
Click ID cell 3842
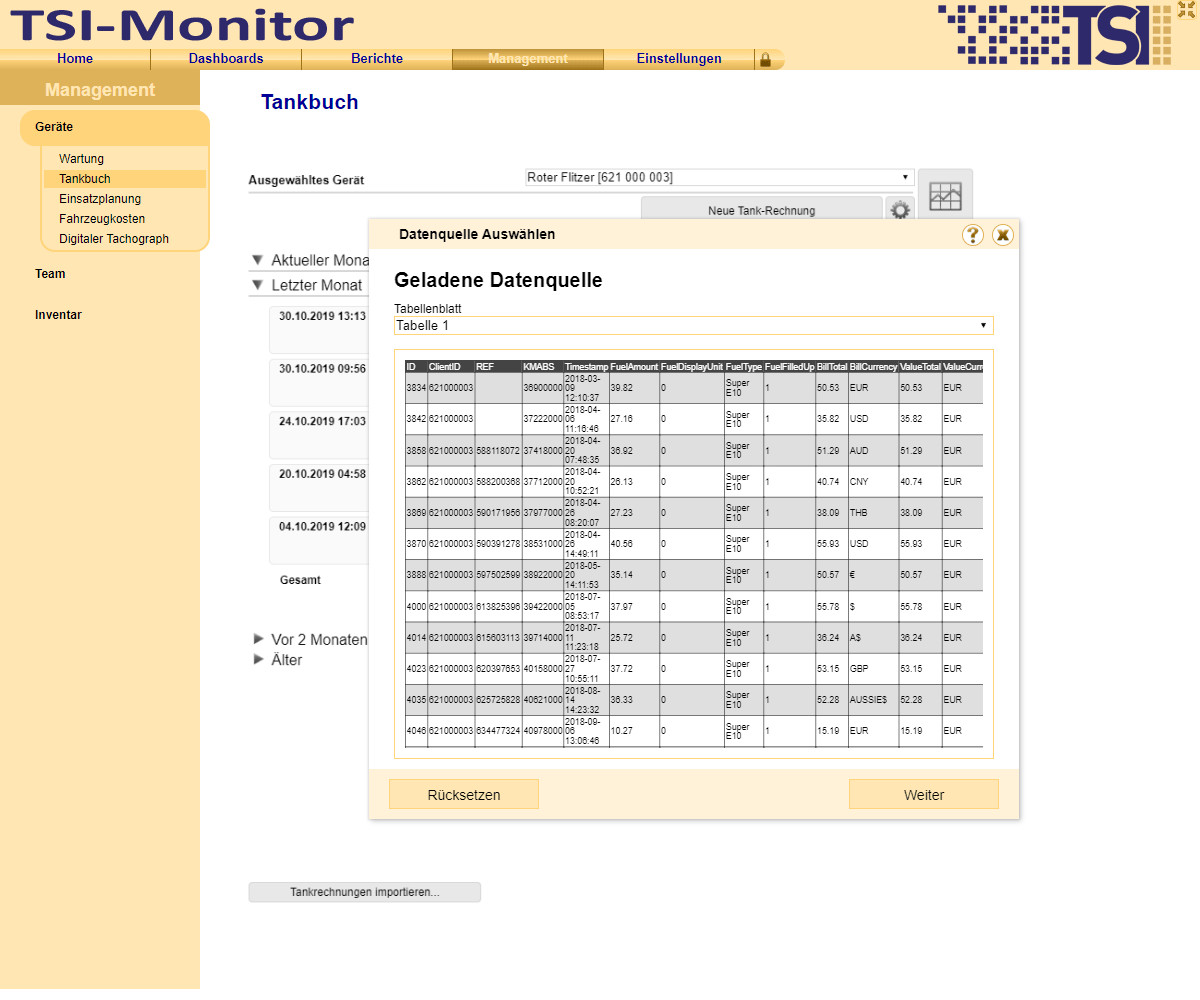pos(416,419)
